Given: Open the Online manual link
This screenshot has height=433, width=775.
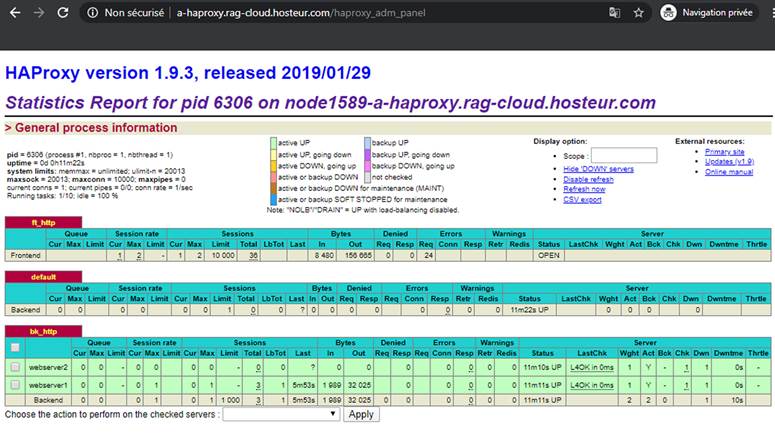Looking at the screenshot, I should tap(729, 172).
